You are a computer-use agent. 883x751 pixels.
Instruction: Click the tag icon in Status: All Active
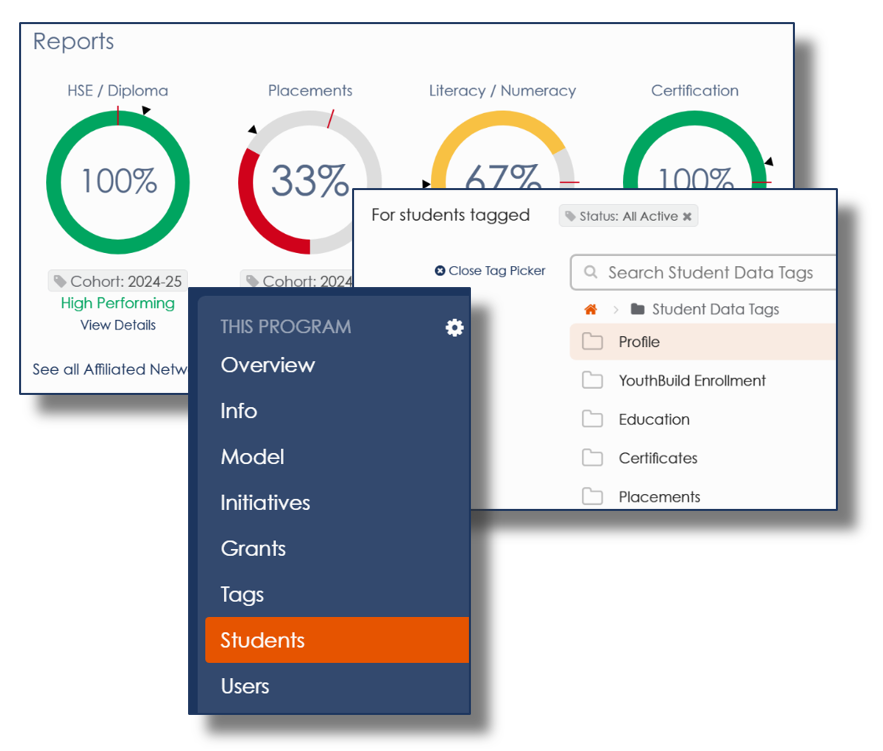point(570,216)
